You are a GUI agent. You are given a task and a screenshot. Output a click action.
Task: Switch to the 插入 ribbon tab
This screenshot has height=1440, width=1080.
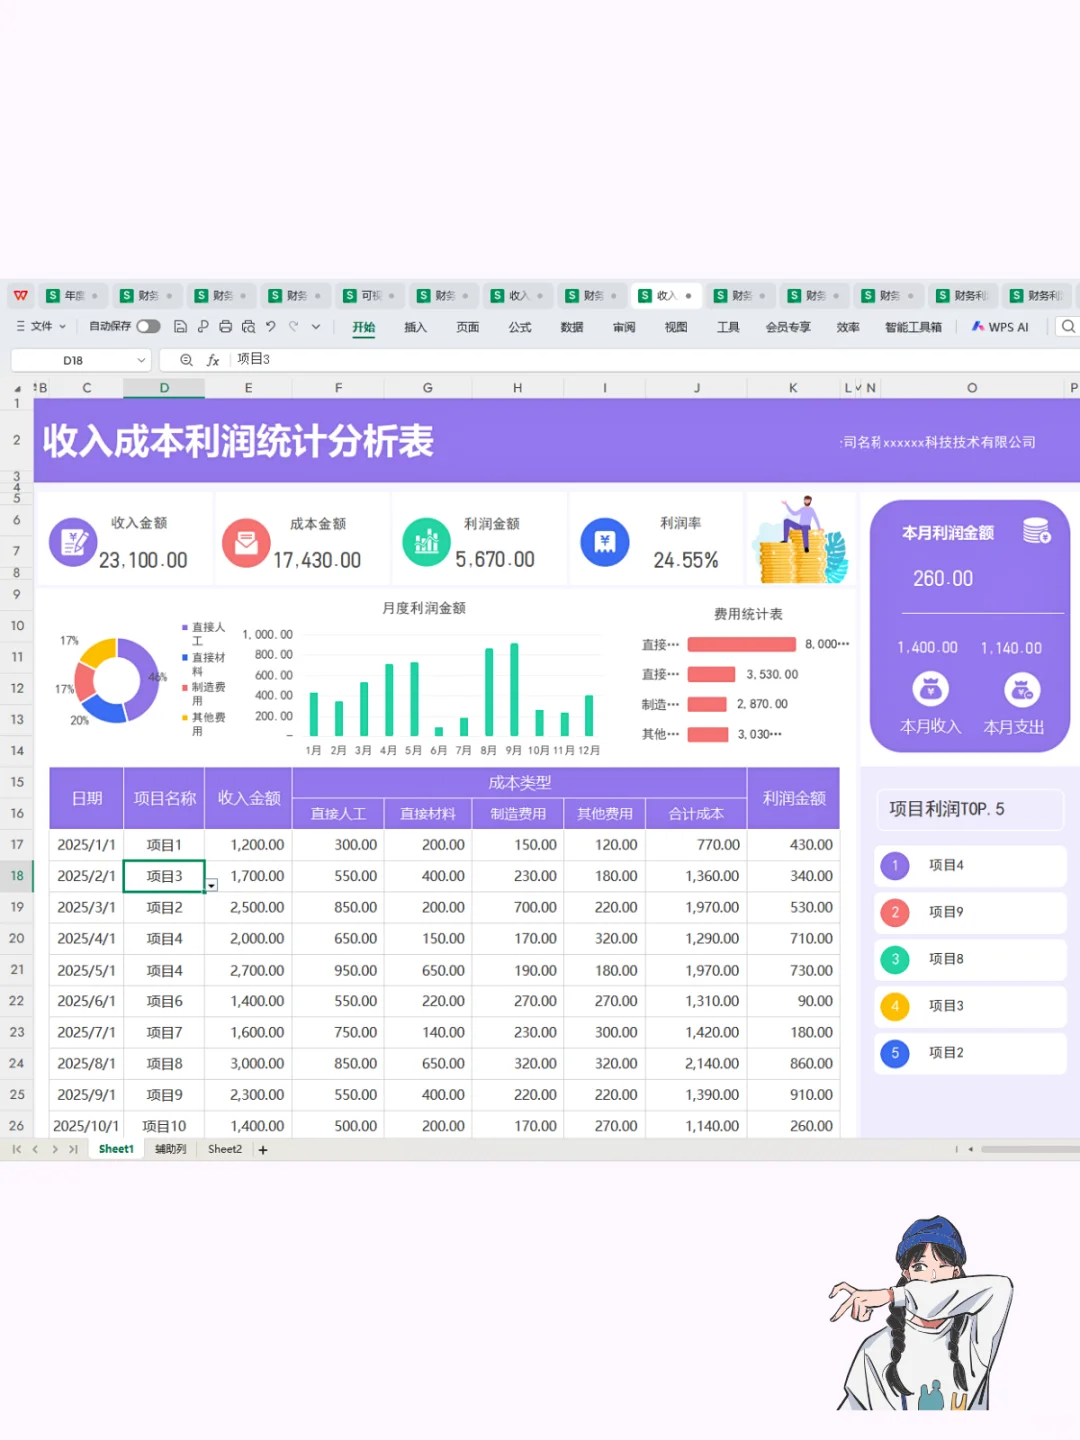tap(414, 327)
